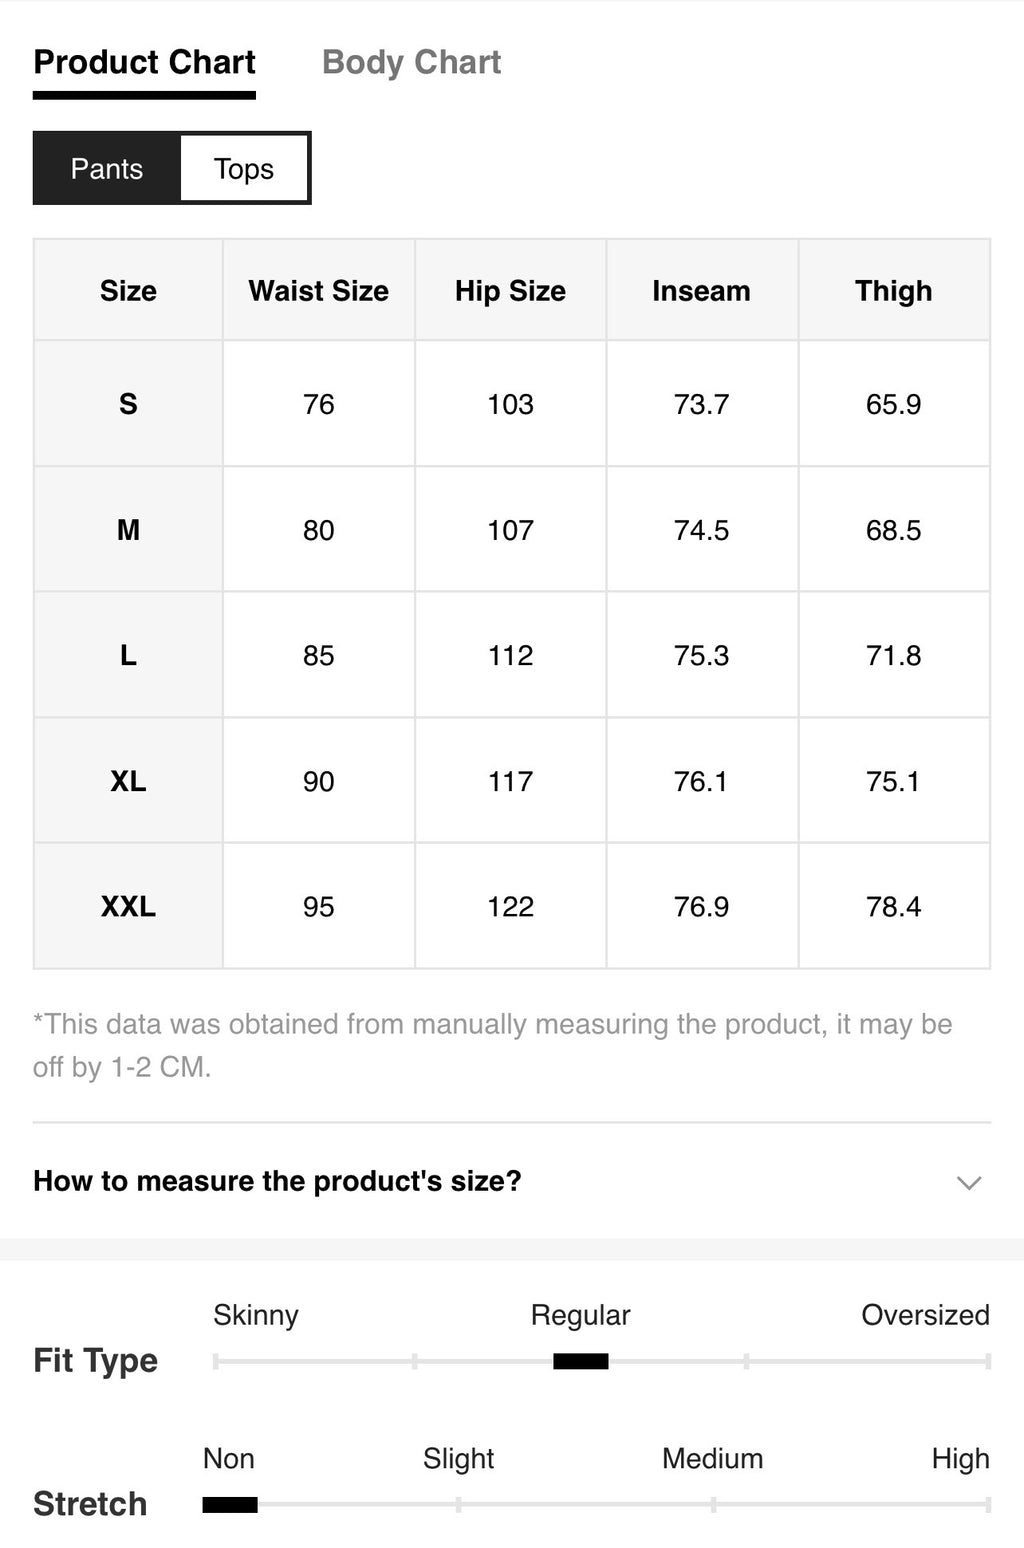Click the Inseam column header
The image size is (1024, 1548).
pyautogui.click(x=701, y=291)
